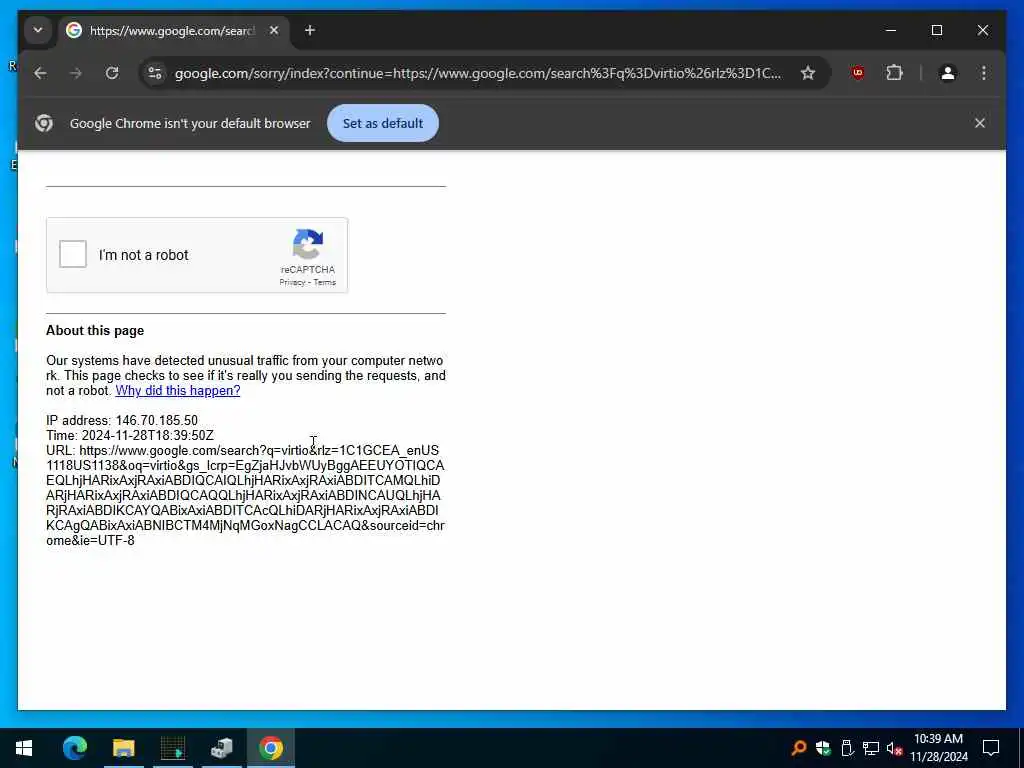The height and width of the screenshot is (768, 1024).
Task: Go forward with the forward arrow
Action: click(76, 73)
